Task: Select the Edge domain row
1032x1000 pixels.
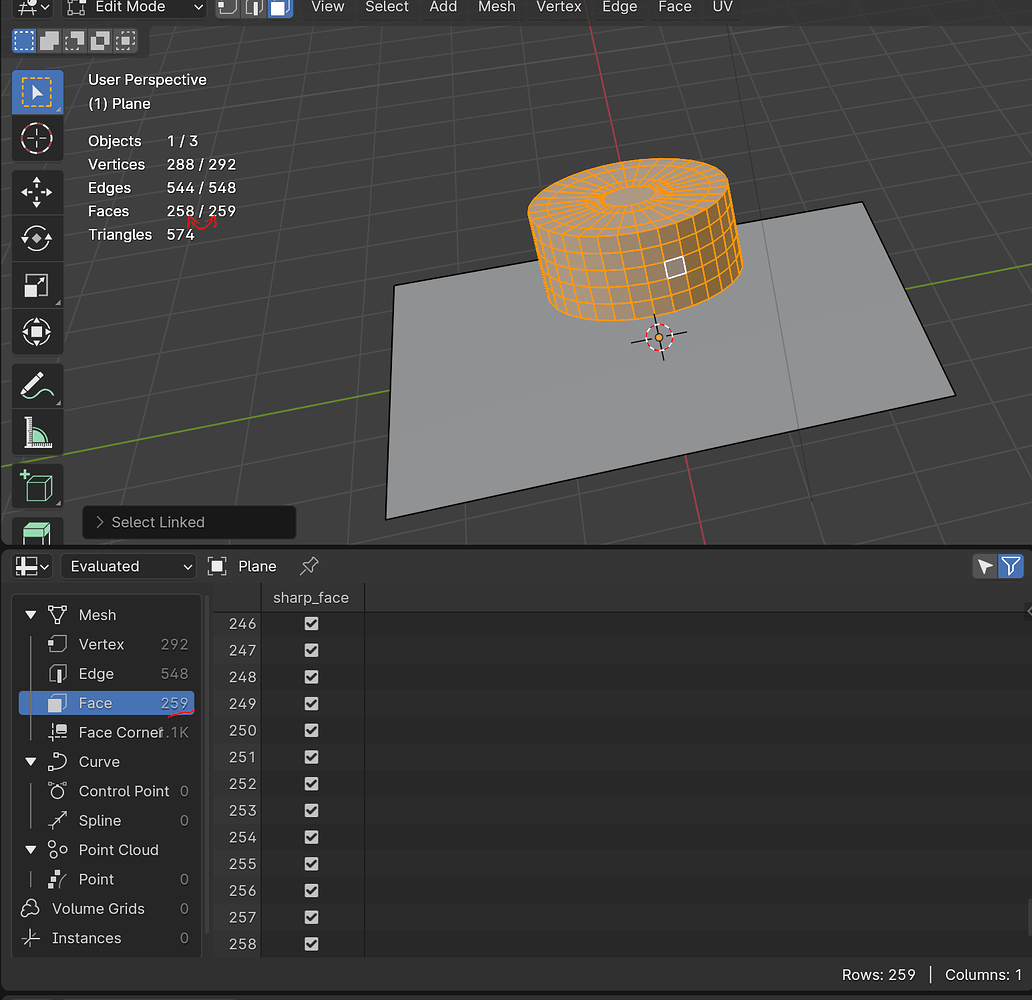Action: (x=107, y=673)
